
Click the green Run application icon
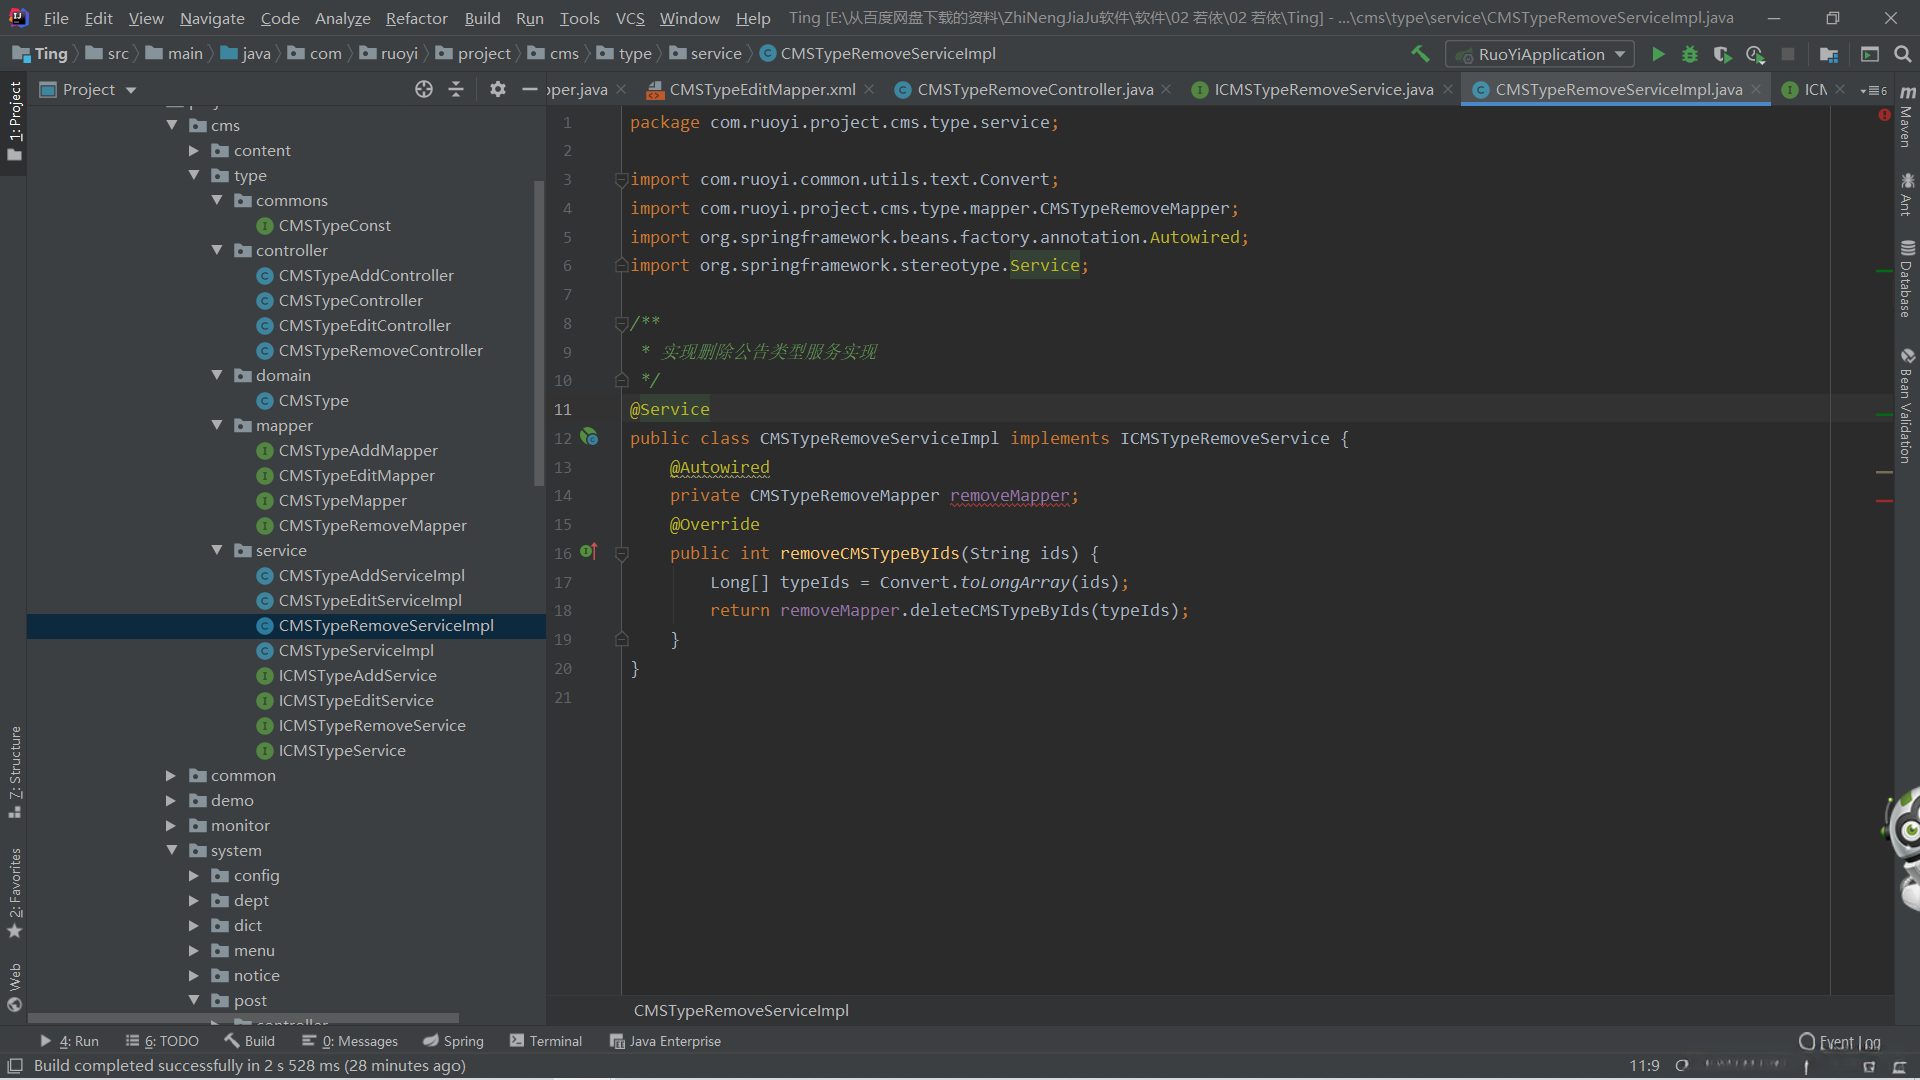[x=1658, y=54]
